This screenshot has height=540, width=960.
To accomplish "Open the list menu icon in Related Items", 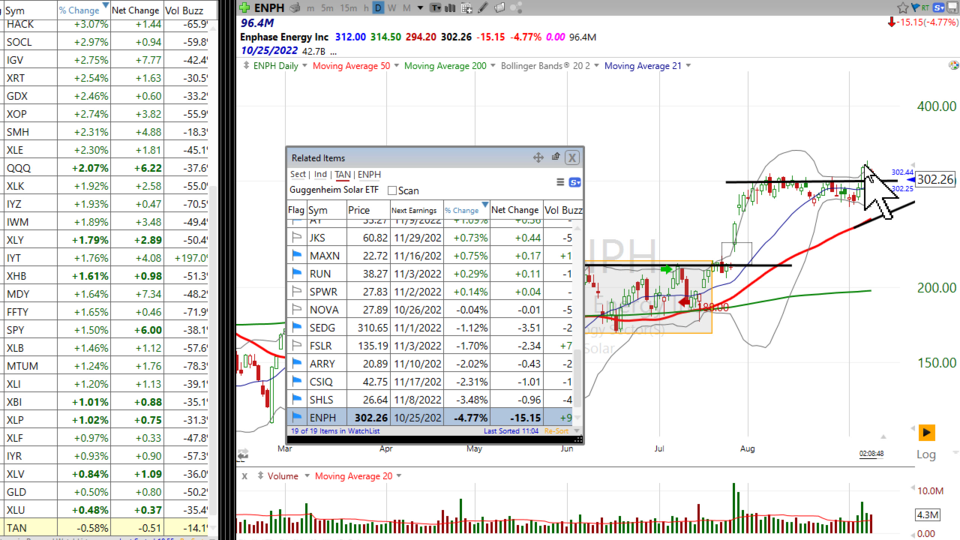I will [x=560, y=182].
